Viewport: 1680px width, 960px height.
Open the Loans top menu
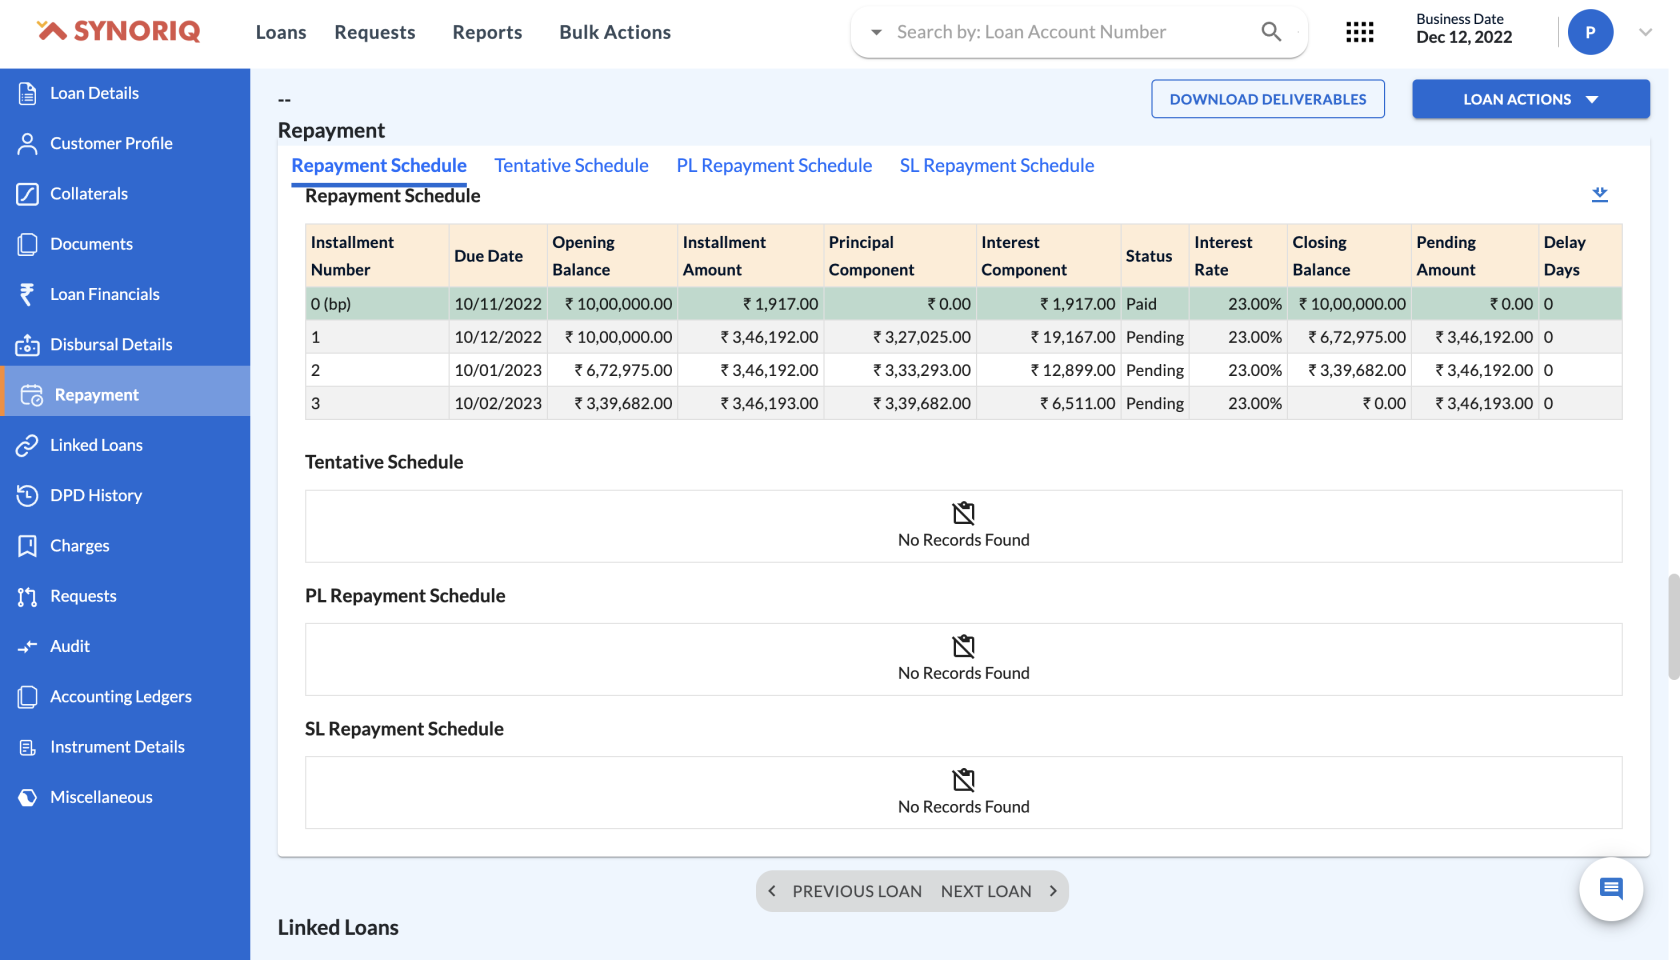[x=281, y=32]
